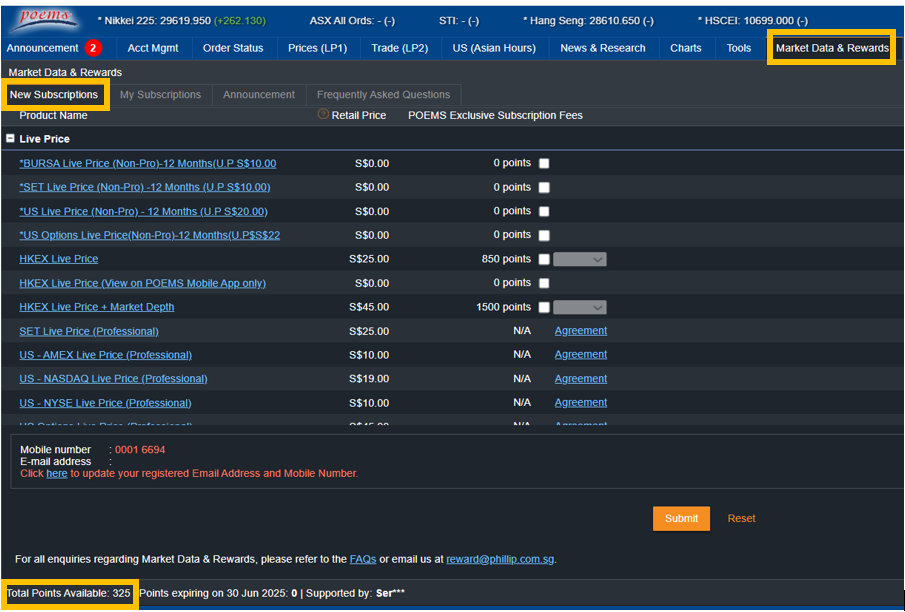The width and height of the screenshot is (905, 612).
Task: Open the Charts menu
Action: [686, 48]
